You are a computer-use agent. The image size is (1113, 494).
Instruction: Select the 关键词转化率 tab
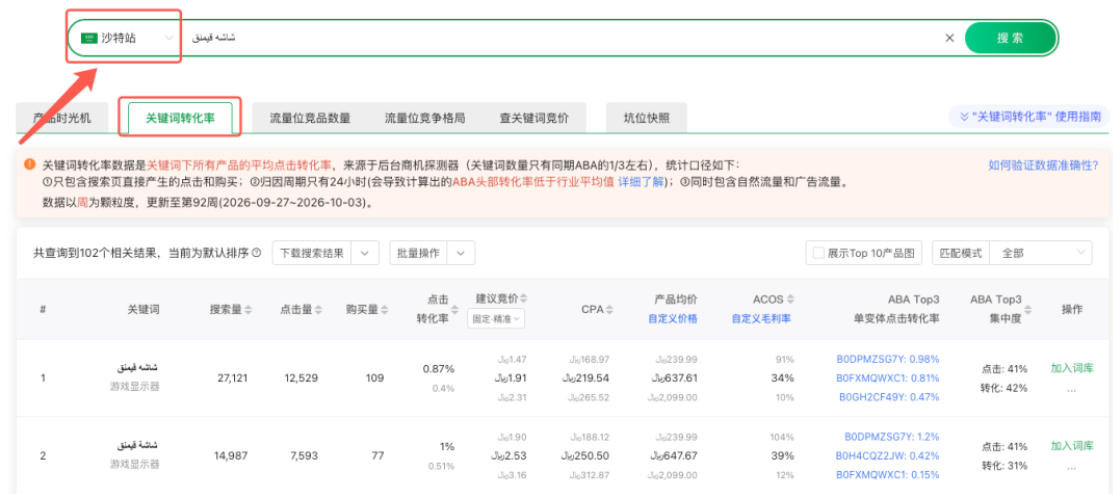pos(180,118)
